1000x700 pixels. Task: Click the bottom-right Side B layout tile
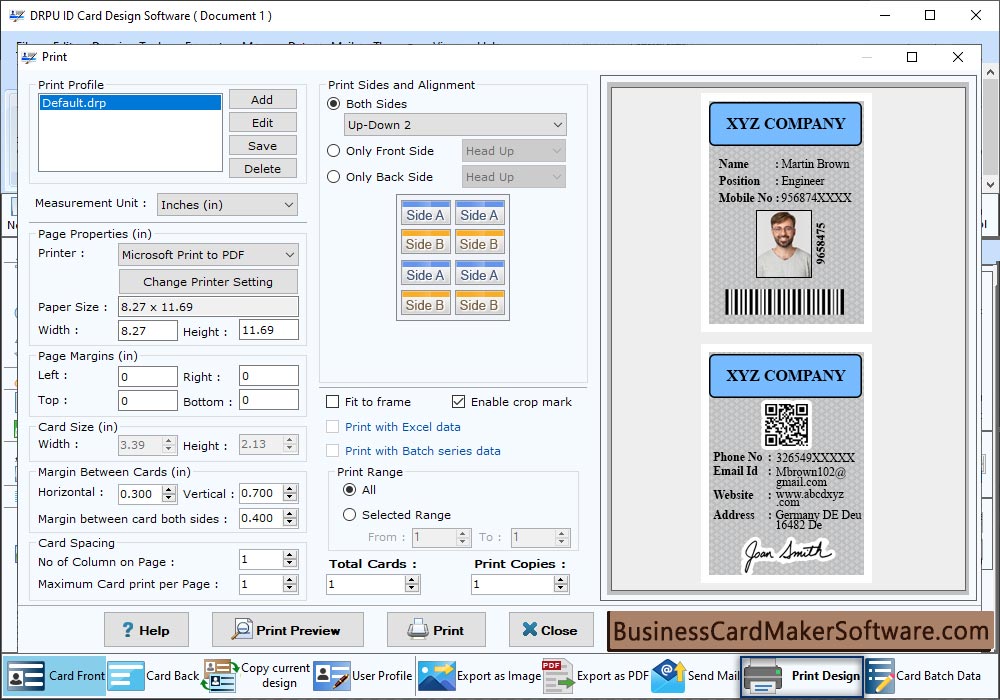[480, 303]
